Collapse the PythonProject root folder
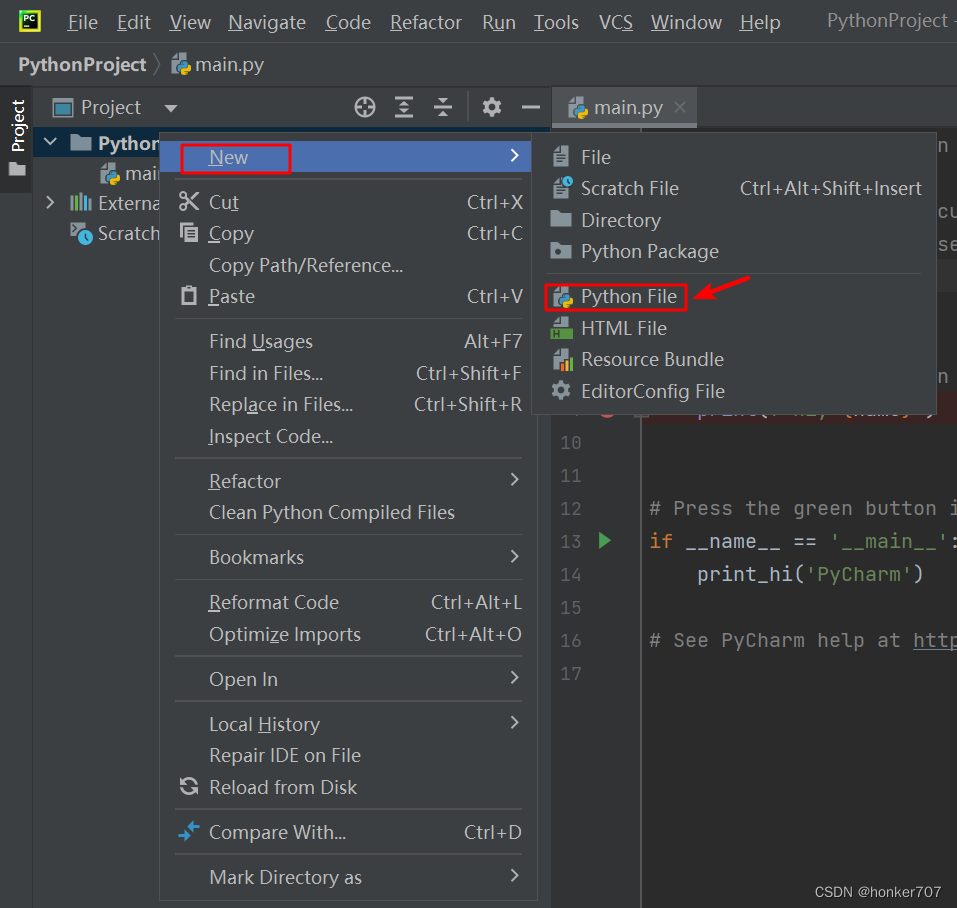This screenshot has width=957, height=908. (x=51, y=142)
